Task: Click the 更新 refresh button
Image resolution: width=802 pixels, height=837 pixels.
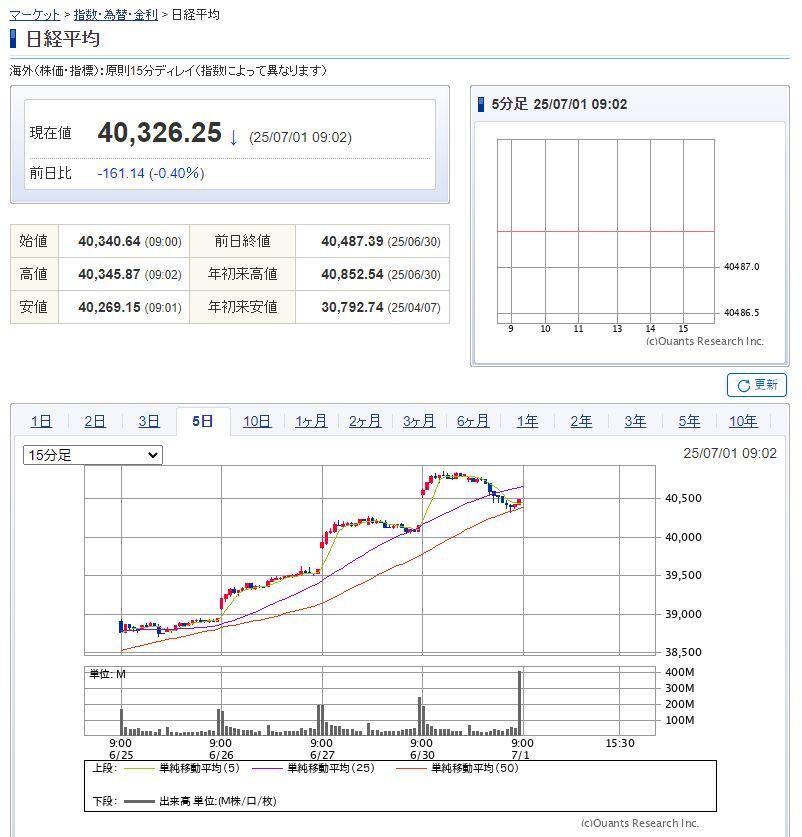Action: tap(757, 385)
